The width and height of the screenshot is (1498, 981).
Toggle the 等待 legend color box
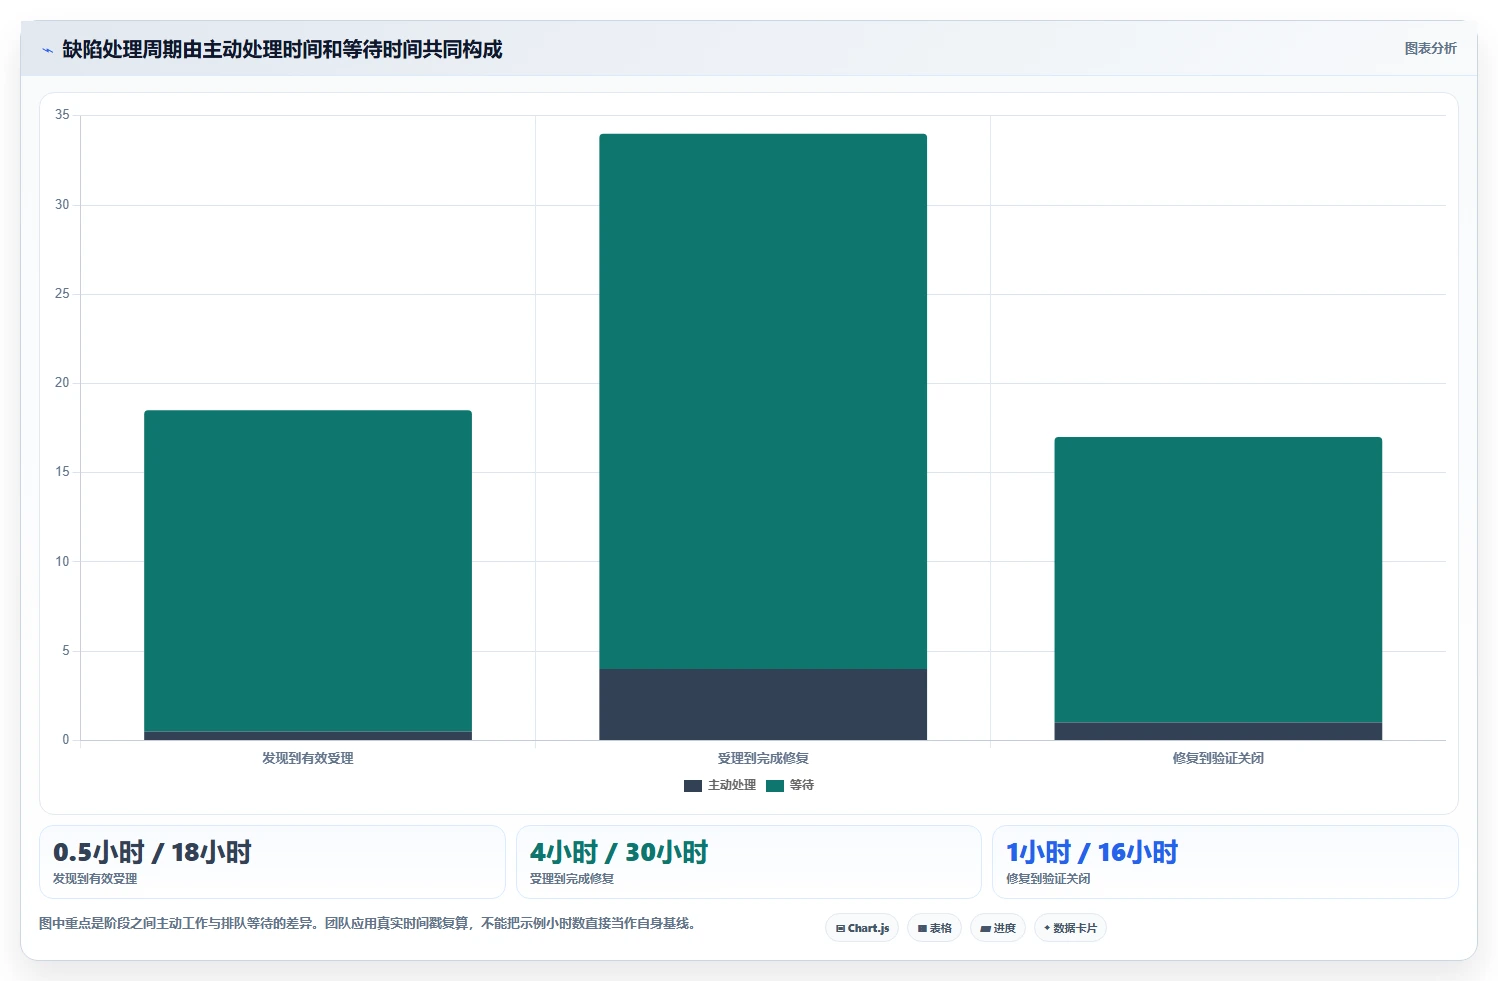point(775,786)
